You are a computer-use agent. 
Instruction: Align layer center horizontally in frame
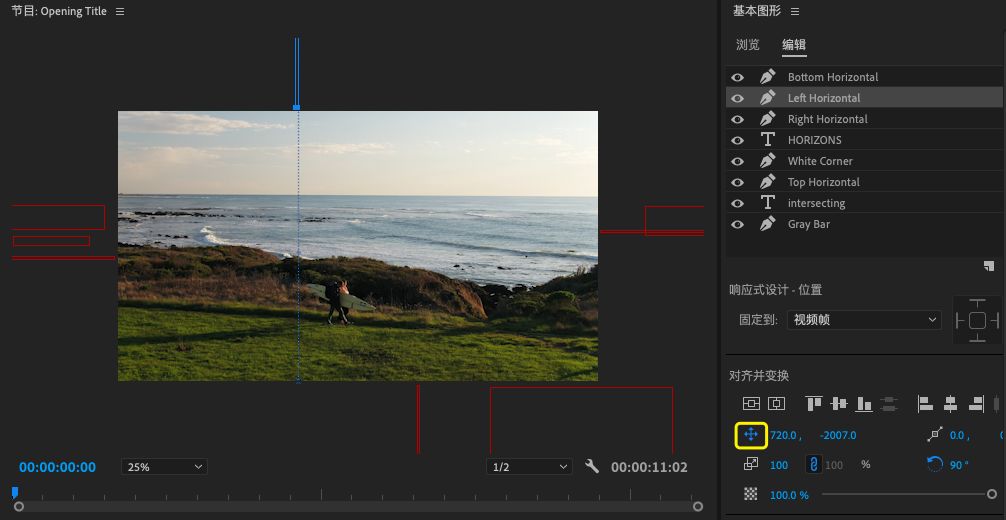coord(777,404)
